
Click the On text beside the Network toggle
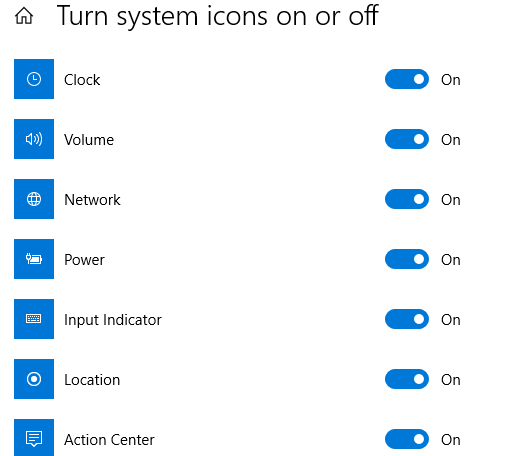point(451,200)
